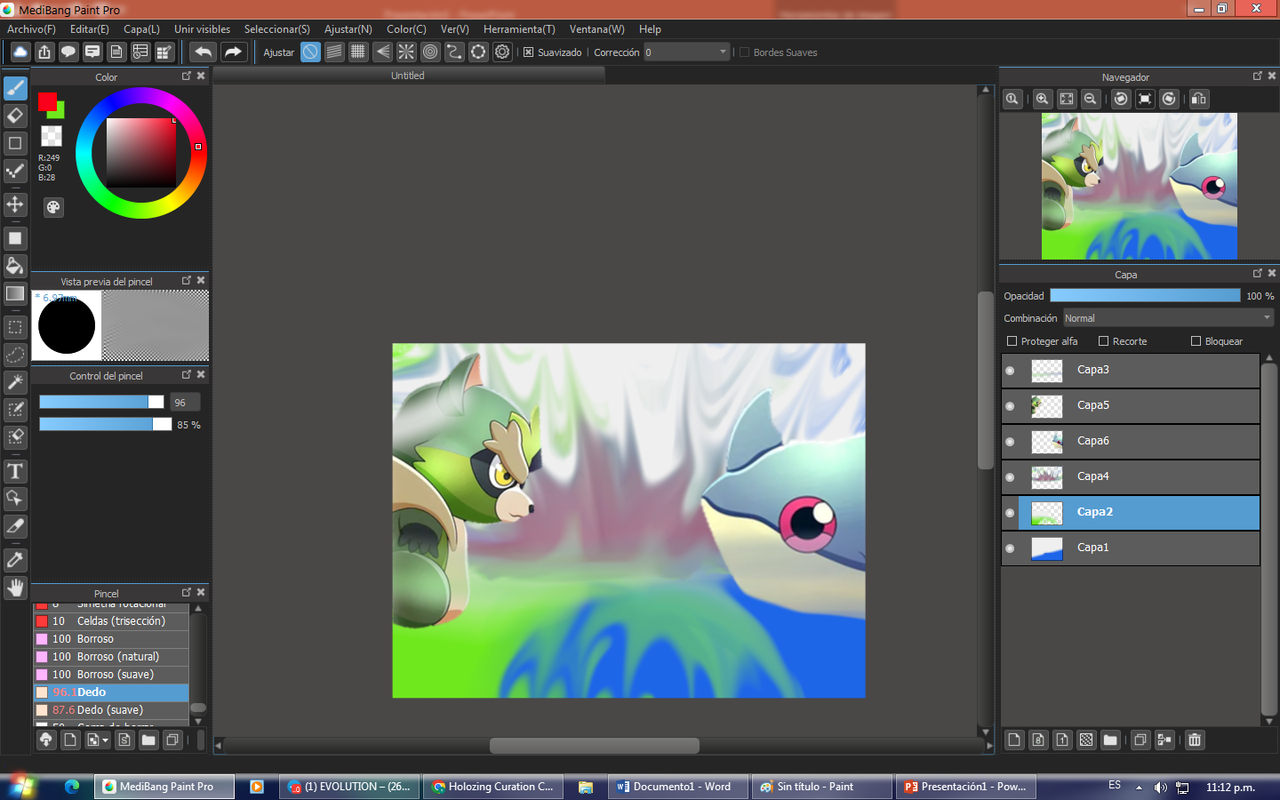The image size is (1280, 800).
Task: Adjust the brush size slider
Action: click(x=101, y=402)
